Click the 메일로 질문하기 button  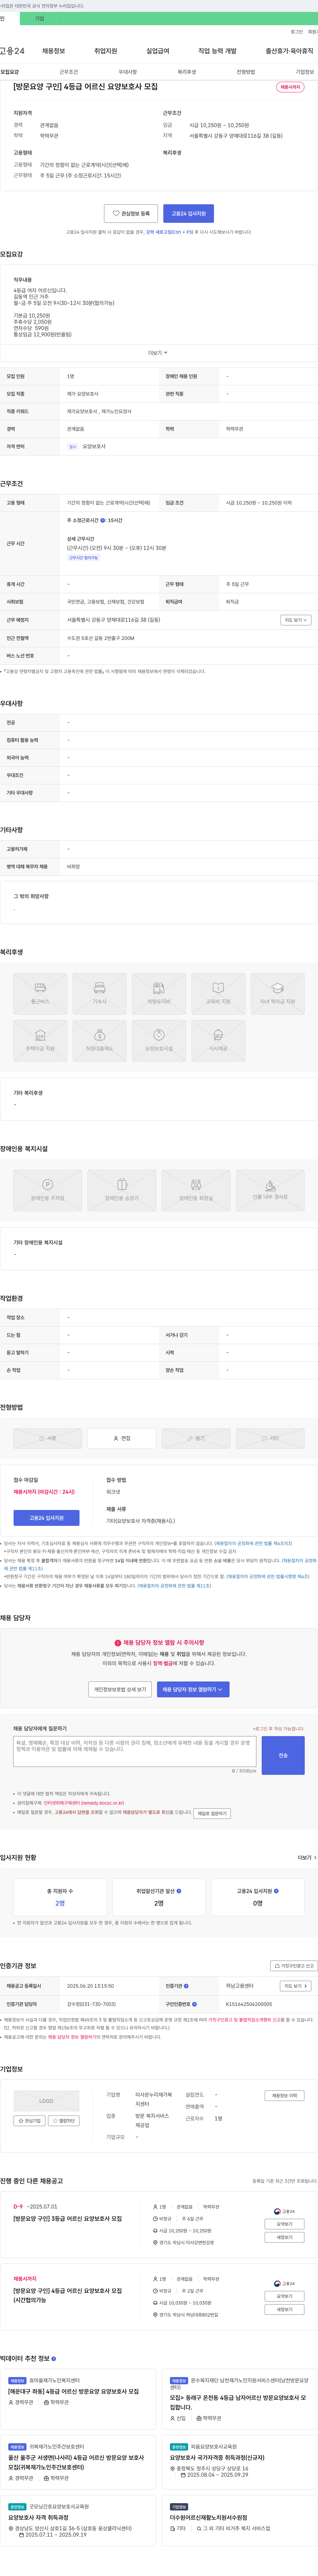tap(212, 1813)
